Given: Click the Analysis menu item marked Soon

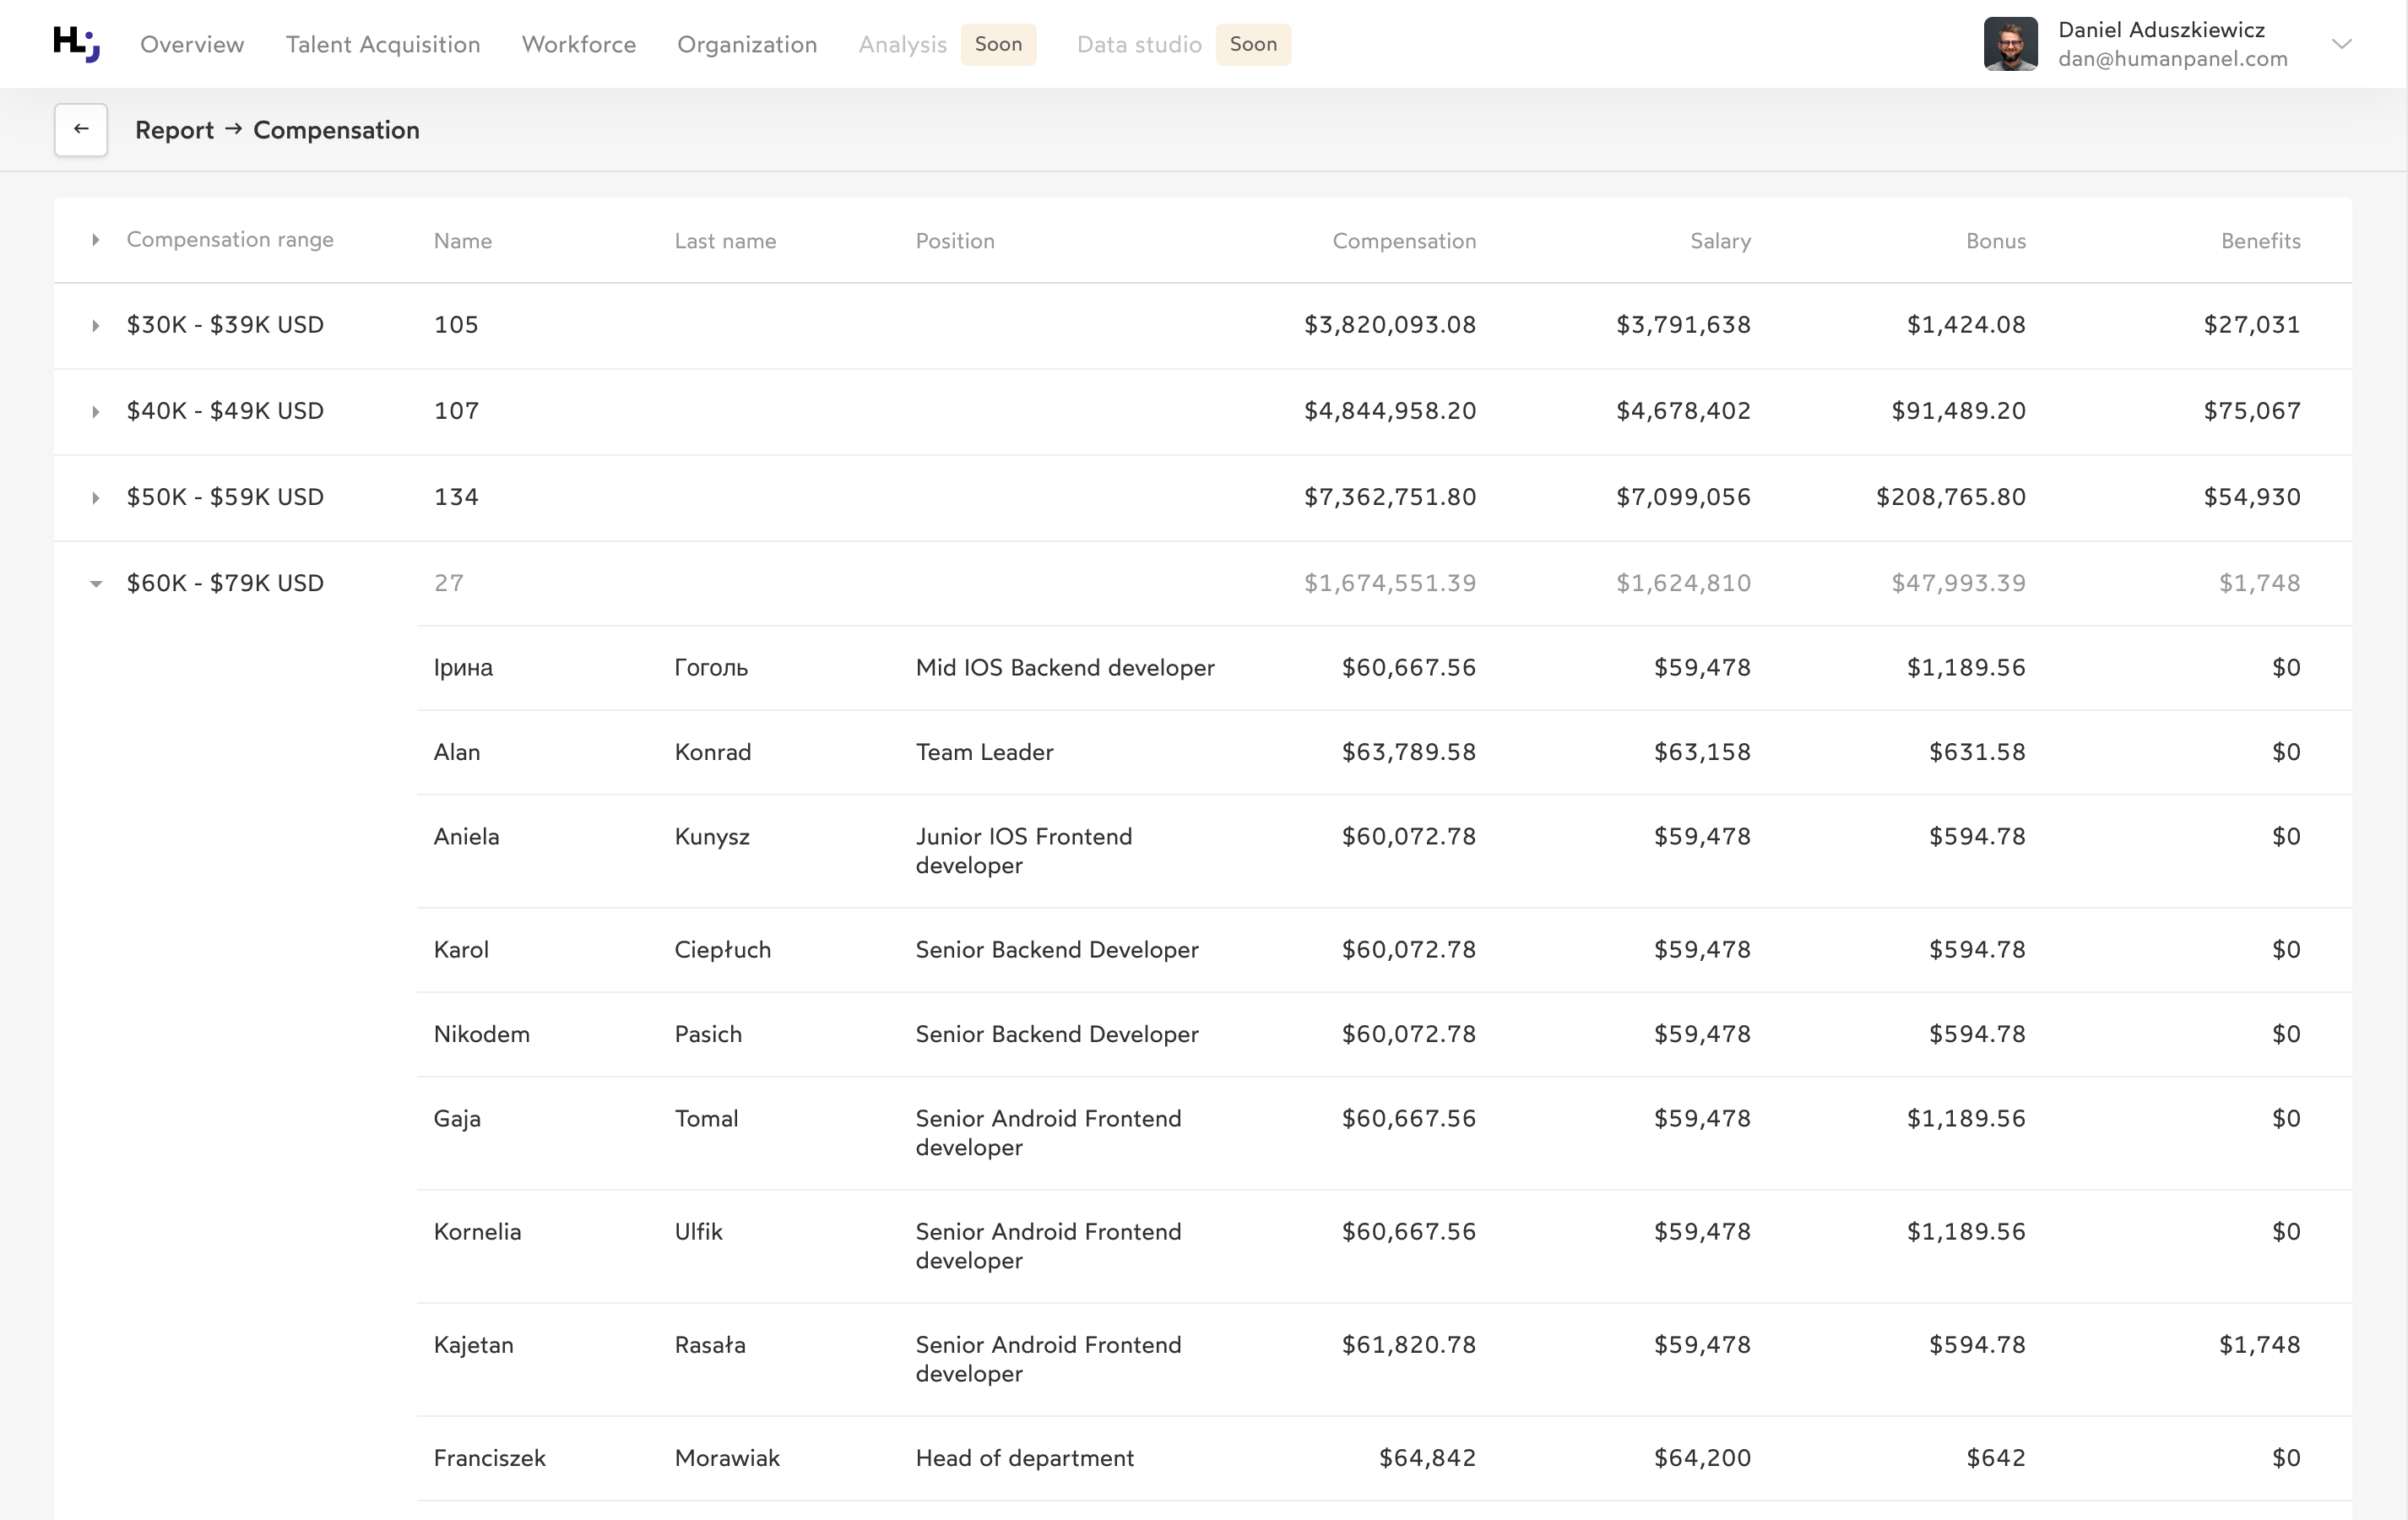Looking at the screenshot, I should point(901,44).
